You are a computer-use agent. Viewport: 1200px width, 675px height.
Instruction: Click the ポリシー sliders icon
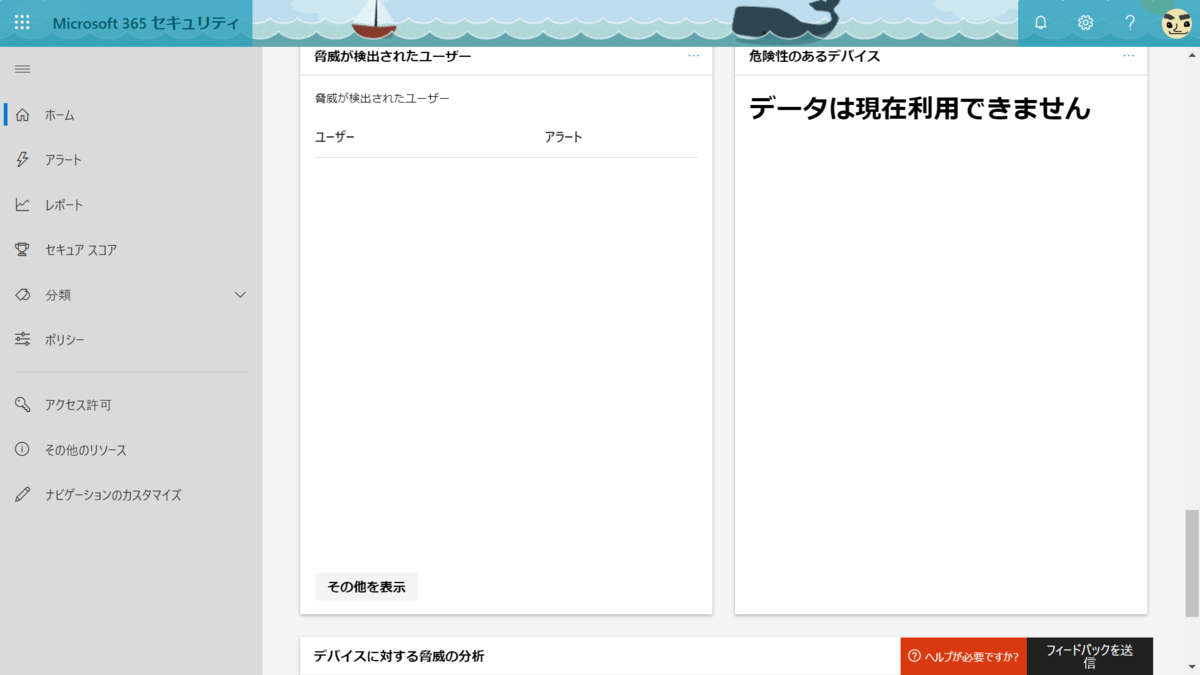click(22, 340)
